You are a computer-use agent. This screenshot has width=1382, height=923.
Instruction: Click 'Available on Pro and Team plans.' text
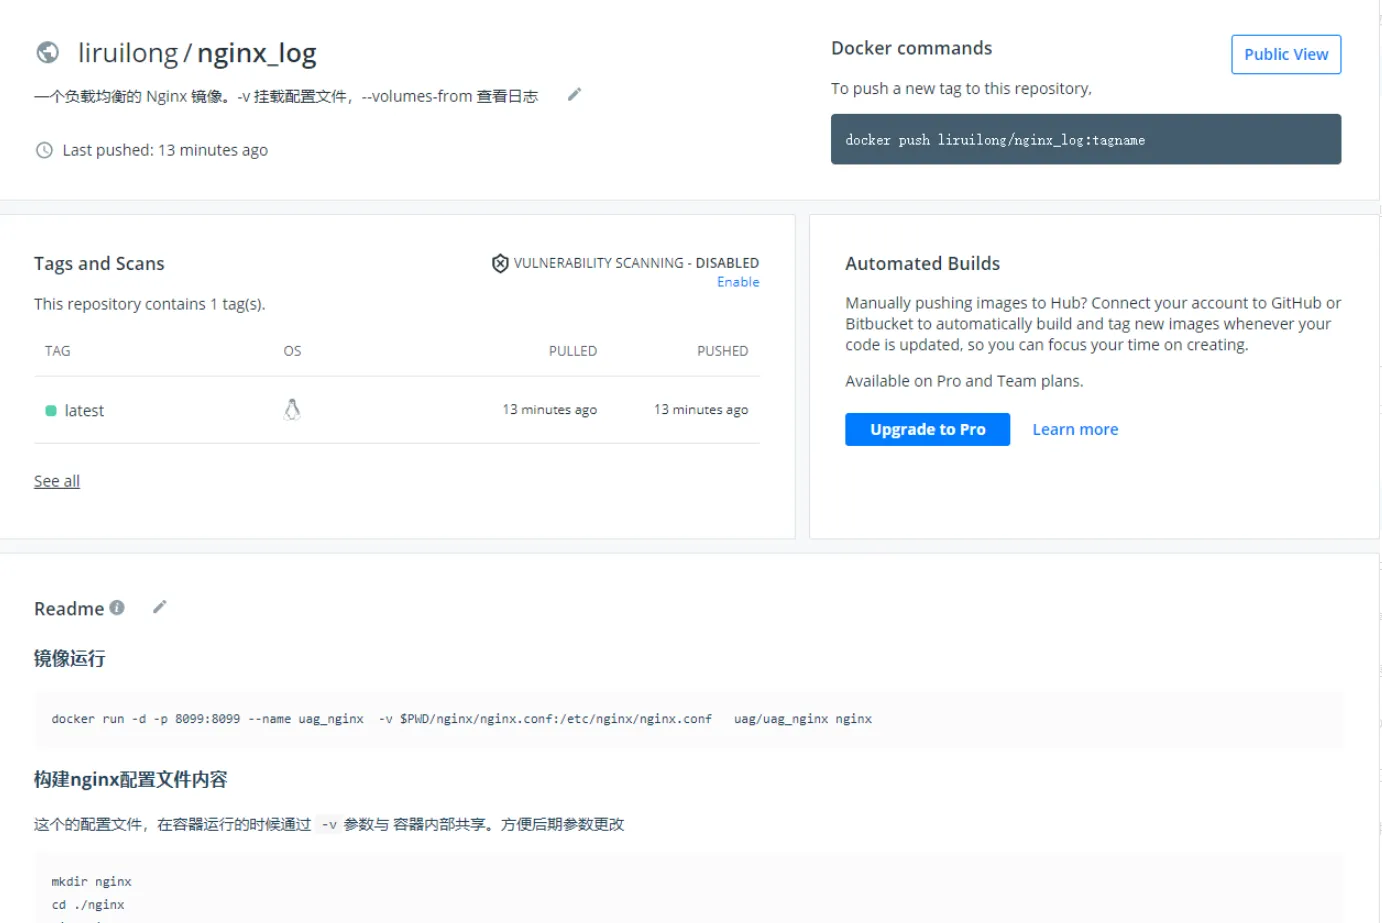(x=964, y=381)
